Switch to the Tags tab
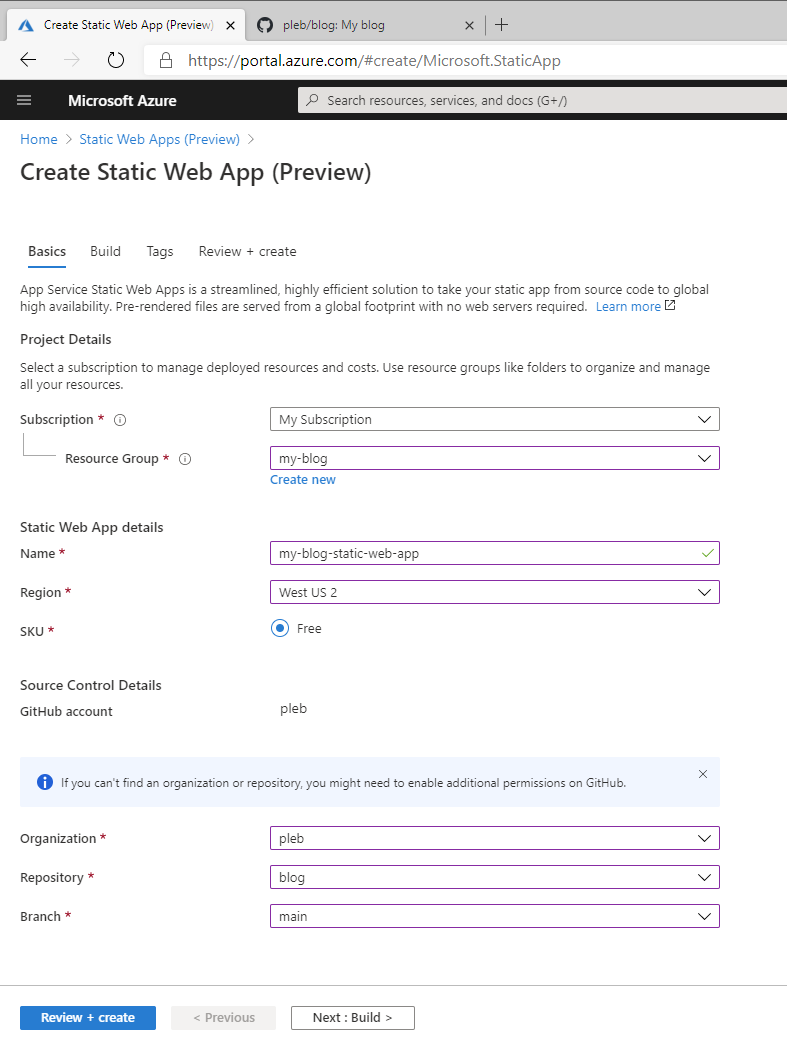Screen dimensions: 787x1046 tap(160, 251)
